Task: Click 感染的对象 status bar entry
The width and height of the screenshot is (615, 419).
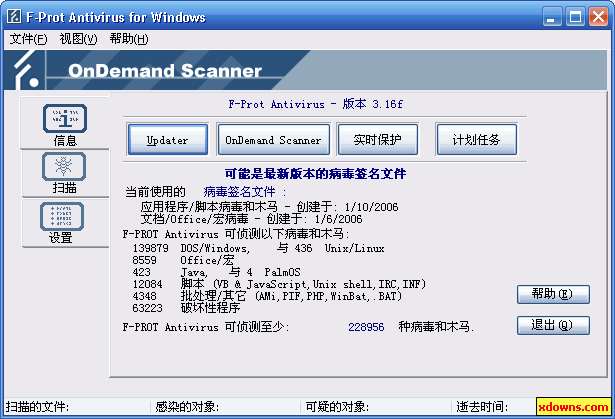Action: pos(187,407)
